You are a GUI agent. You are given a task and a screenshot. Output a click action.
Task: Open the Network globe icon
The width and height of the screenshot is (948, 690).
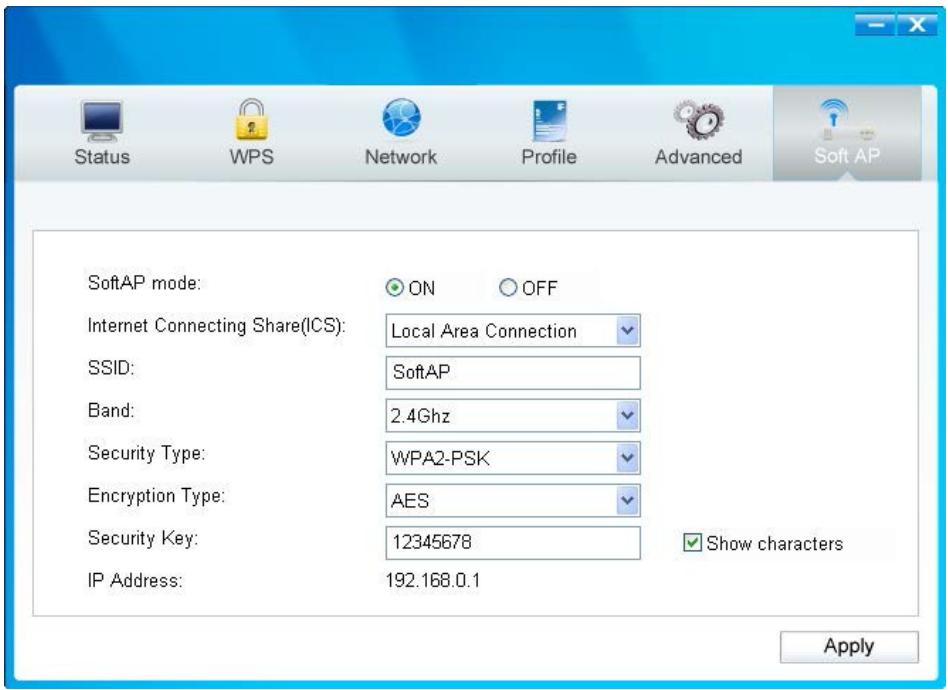point(401,118)
